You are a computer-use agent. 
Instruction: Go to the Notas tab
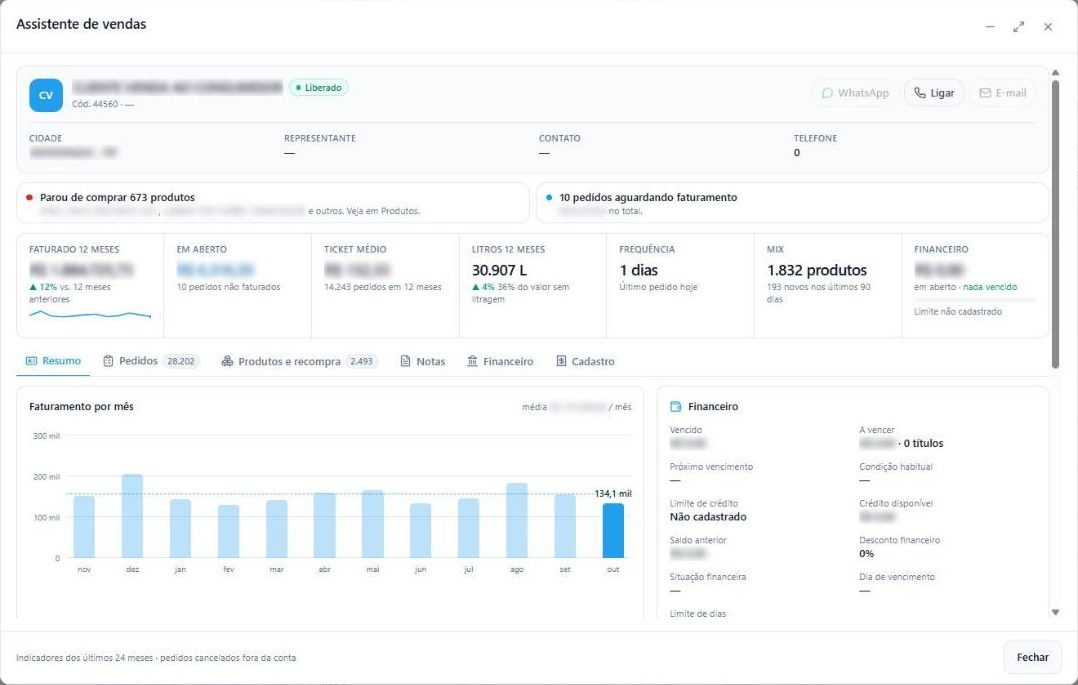click(423, 361)
